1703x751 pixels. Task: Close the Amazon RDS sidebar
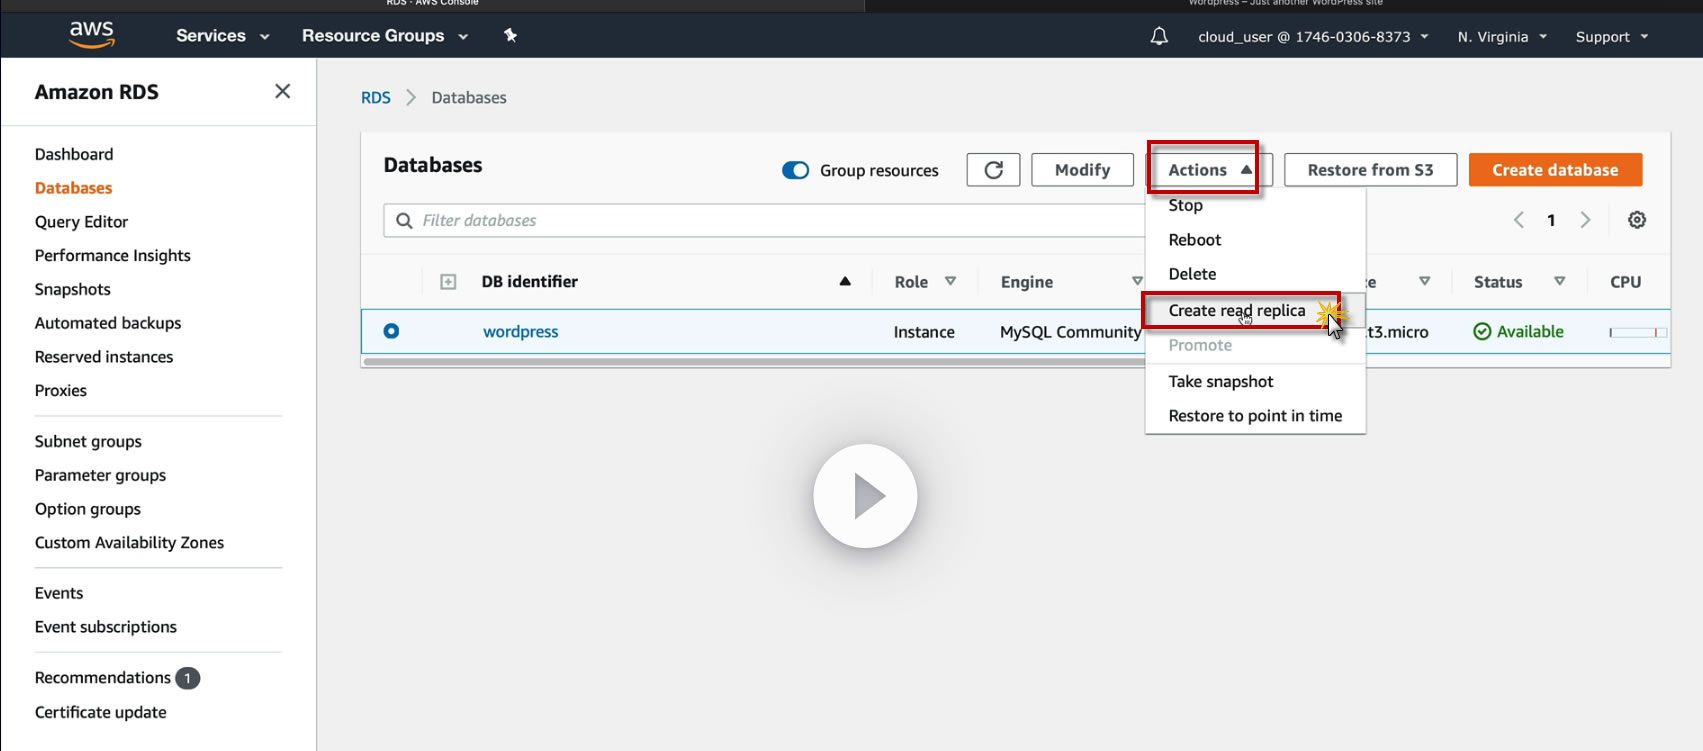[283, 92]
